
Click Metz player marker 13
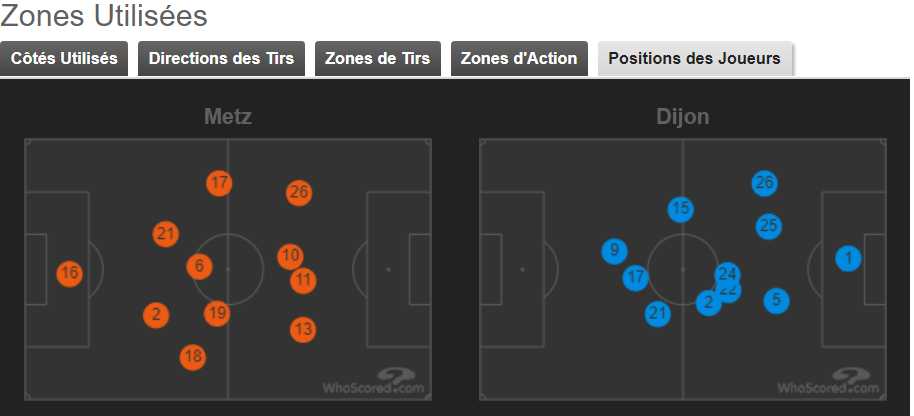pos(303,330)
